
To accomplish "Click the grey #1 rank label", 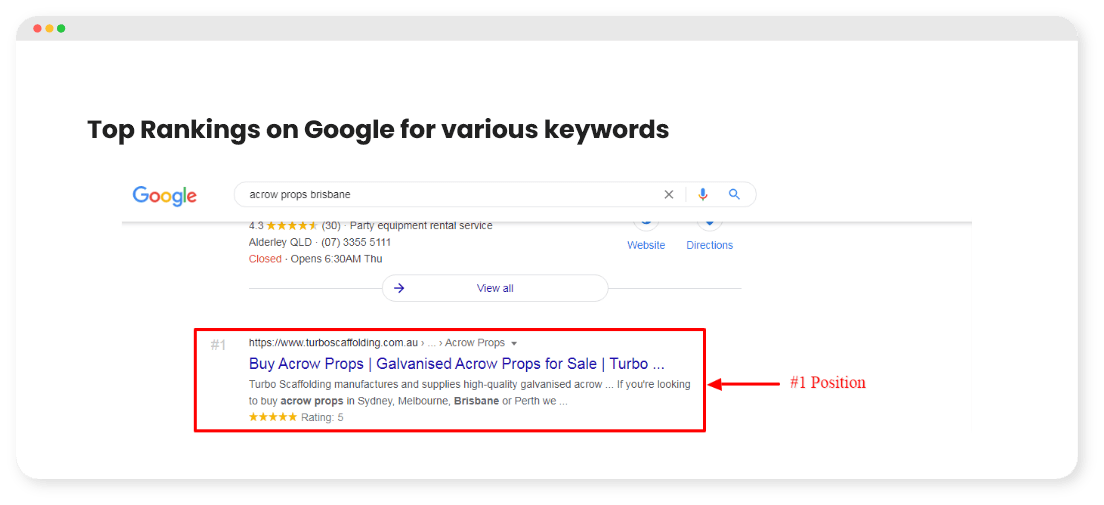I will (218, 344).
